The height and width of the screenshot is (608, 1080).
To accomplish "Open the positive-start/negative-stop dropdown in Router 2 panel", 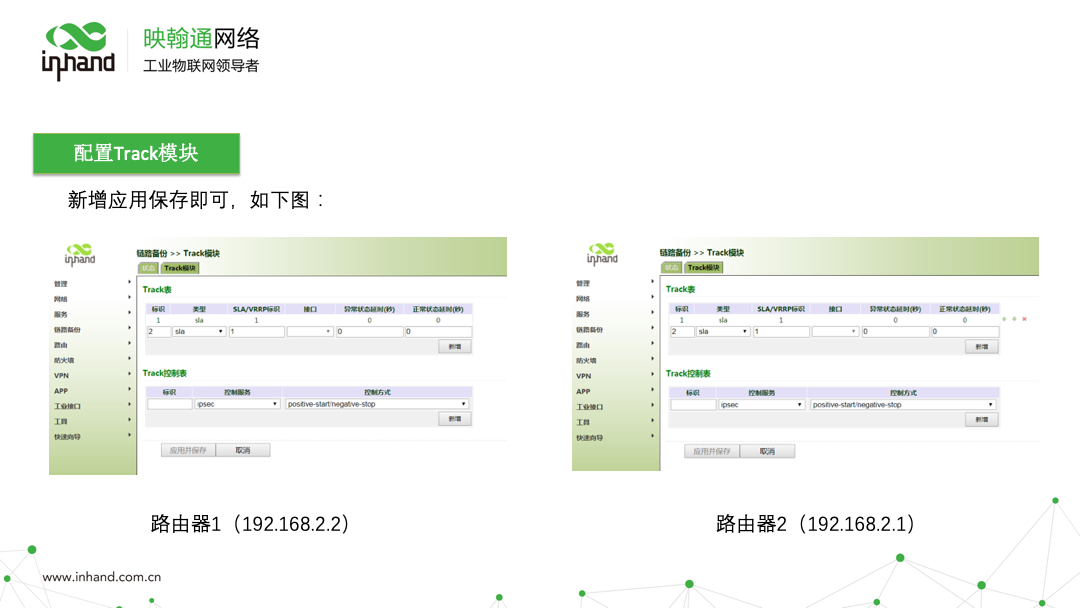I will 903,405.
